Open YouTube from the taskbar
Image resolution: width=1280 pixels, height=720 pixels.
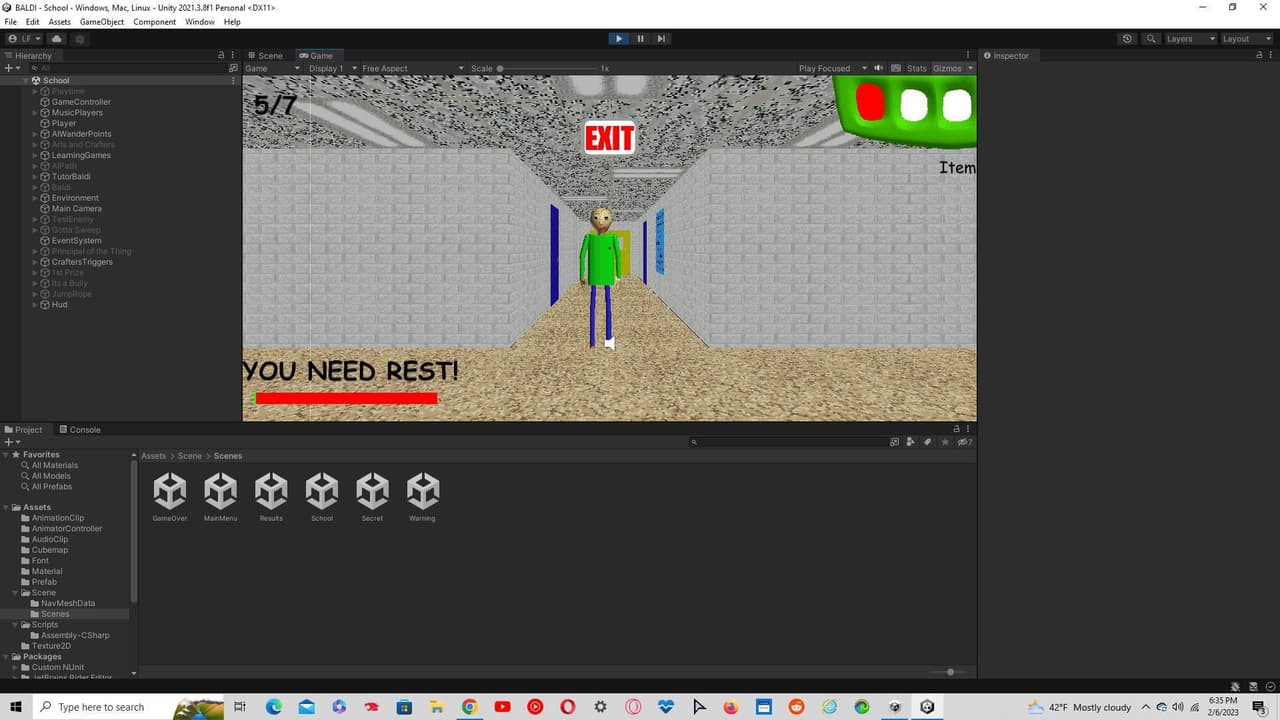pyautogui.click(x=502, y=707)
